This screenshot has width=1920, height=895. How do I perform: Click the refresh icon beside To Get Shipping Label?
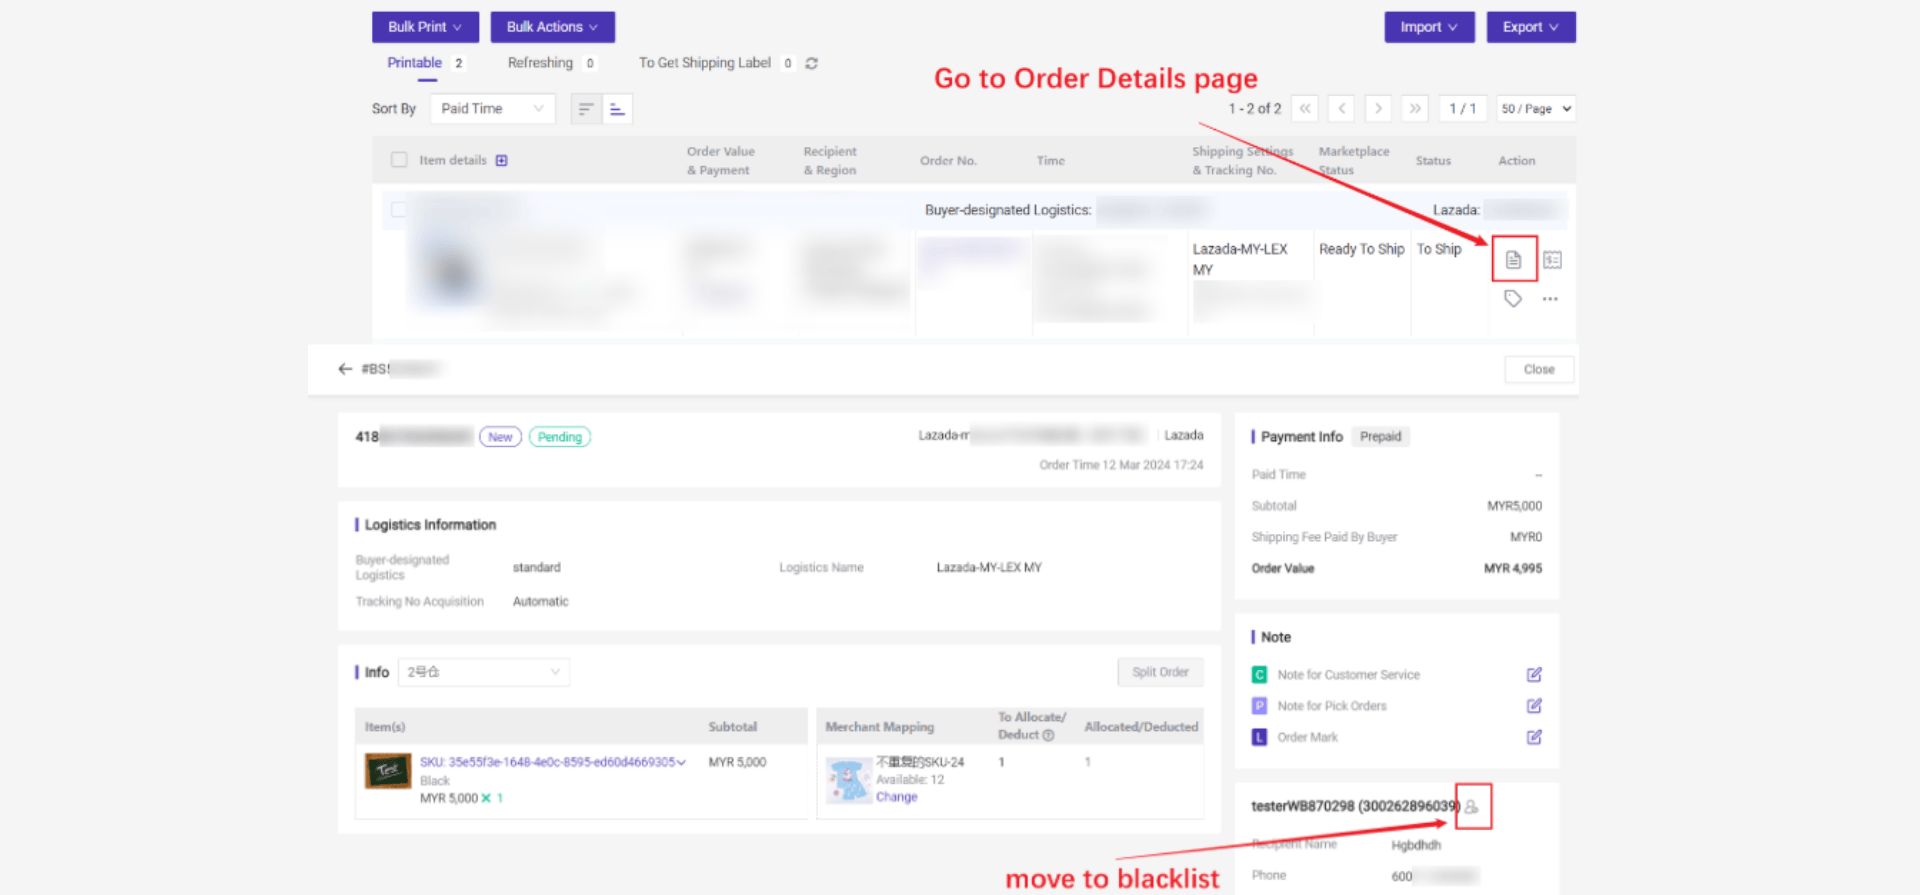coord(812,63)
